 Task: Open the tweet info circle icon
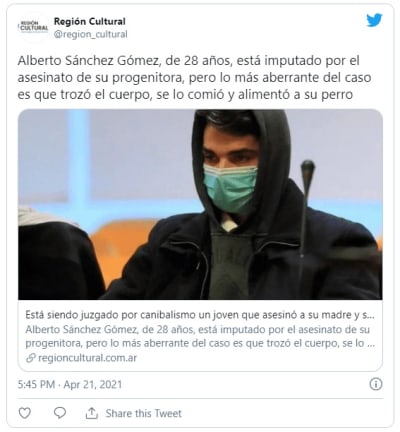pyautogui.click(x=376, y=384)
